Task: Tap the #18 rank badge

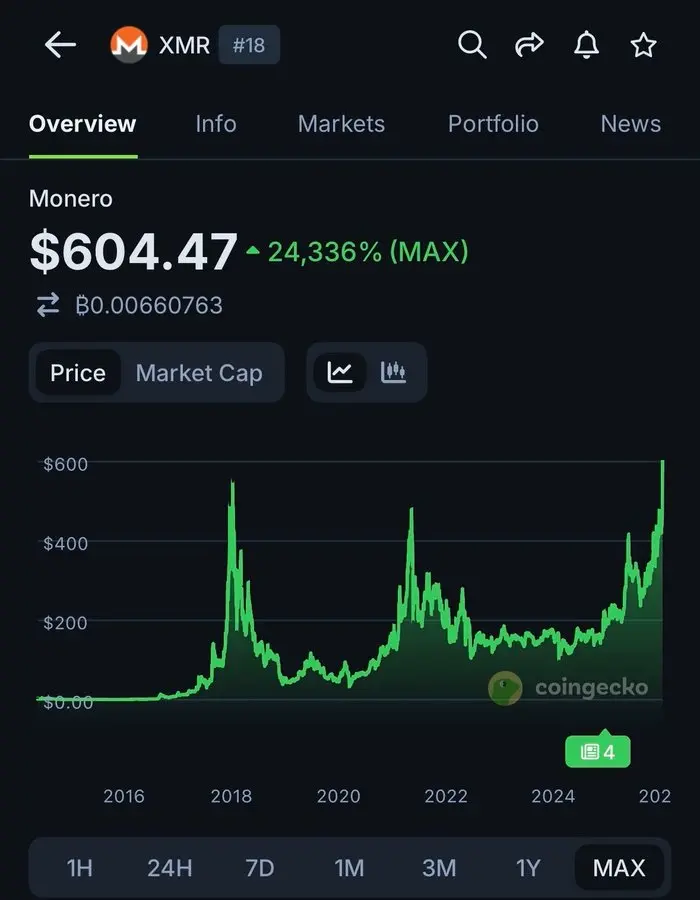Action: pos(249,45)
